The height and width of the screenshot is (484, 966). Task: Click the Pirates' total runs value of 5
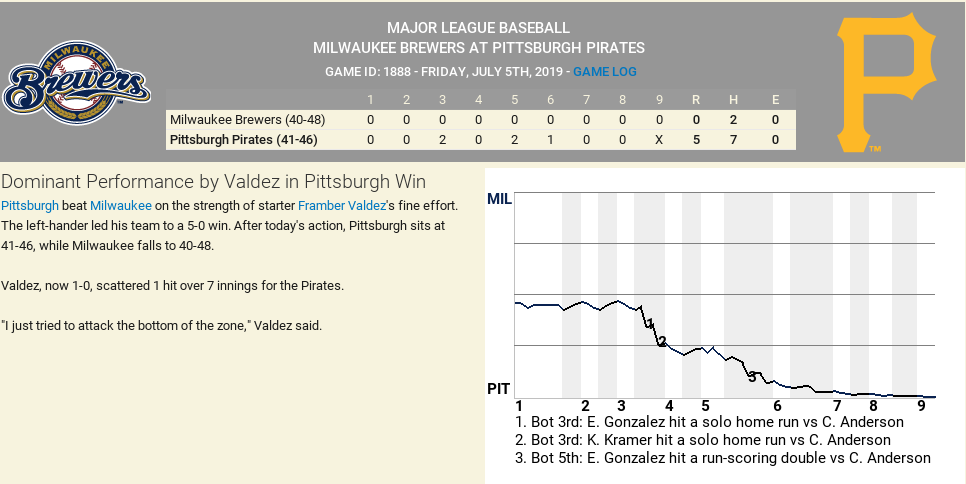(696, 140)
